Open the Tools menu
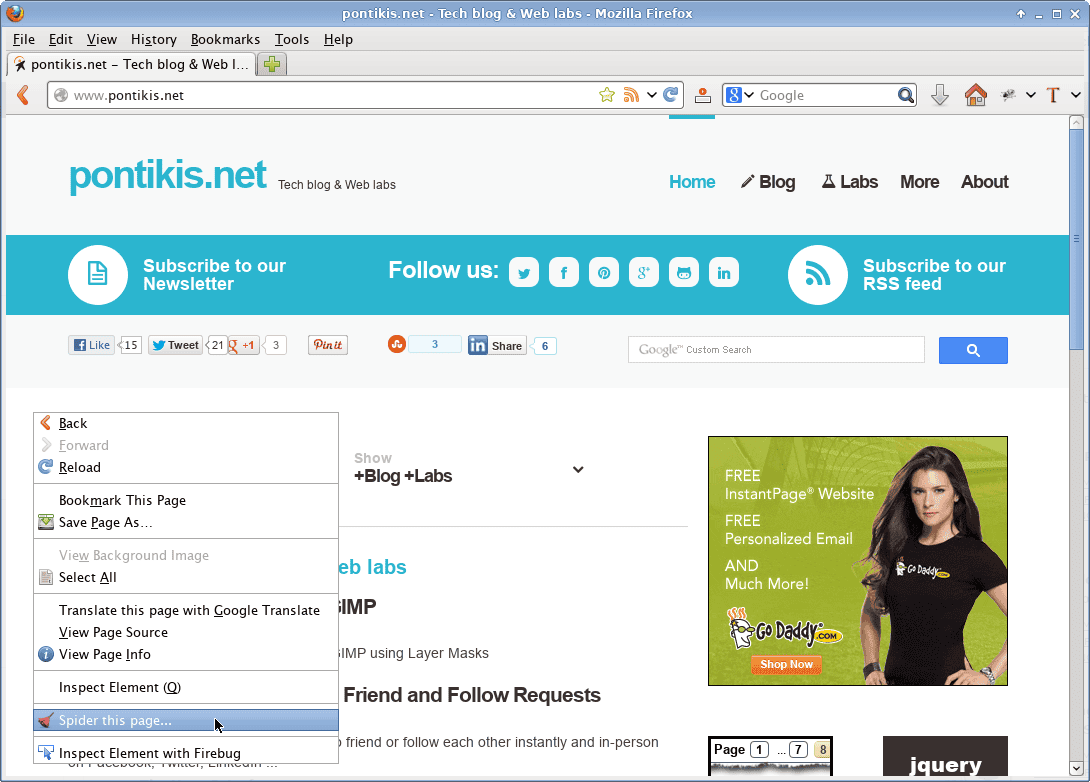Viewport: 1090px width, 782px height. [291, 40]
